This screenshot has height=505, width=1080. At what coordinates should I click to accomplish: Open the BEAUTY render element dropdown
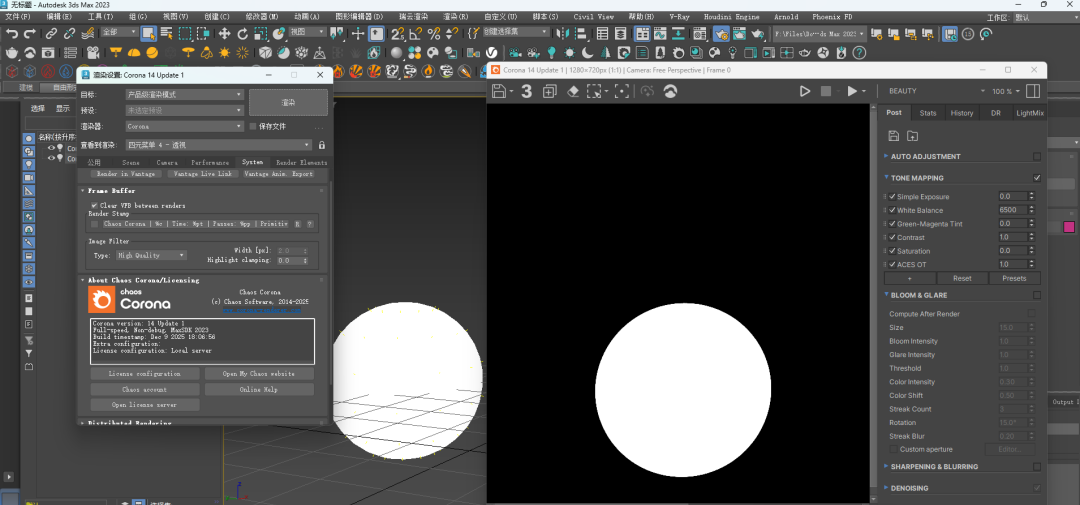930,91
